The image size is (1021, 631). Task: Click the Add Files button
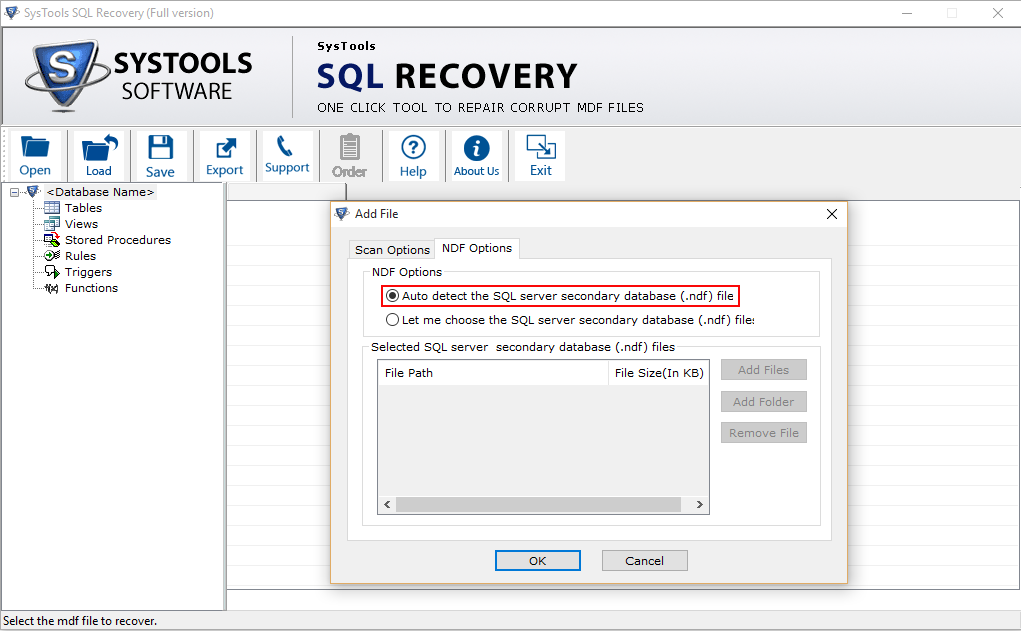(764, 370)
